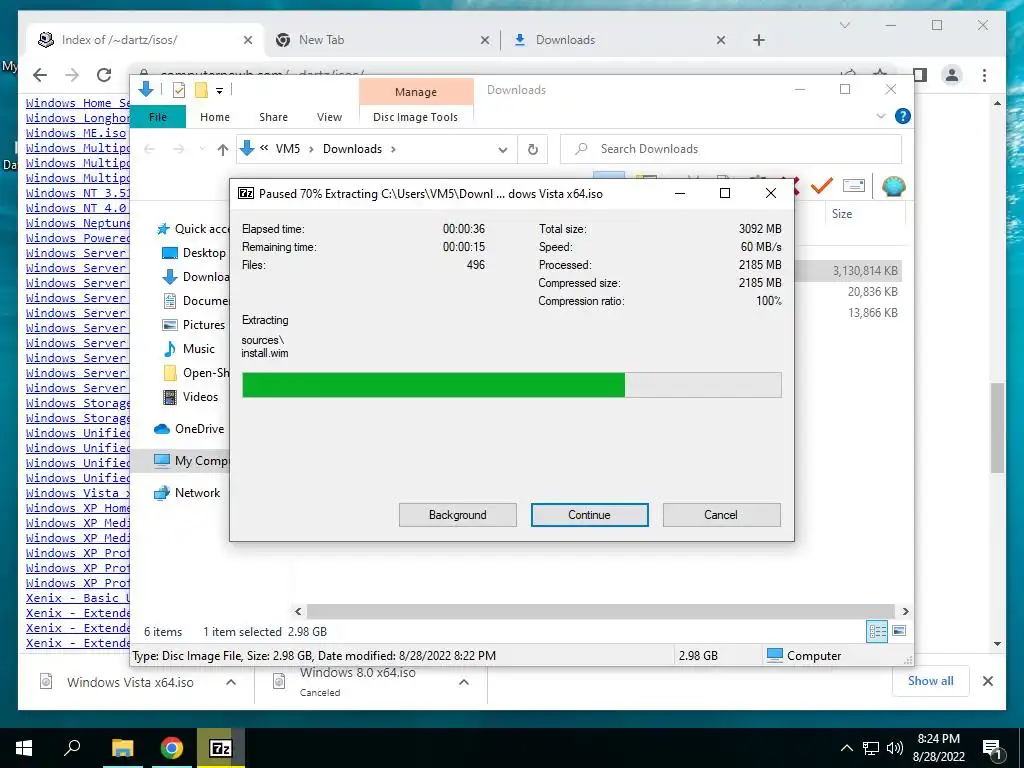Open the Chrome profile icon
Image resolution: width=1024 pixels, height=768 pixels.
[x=952, y=75]
